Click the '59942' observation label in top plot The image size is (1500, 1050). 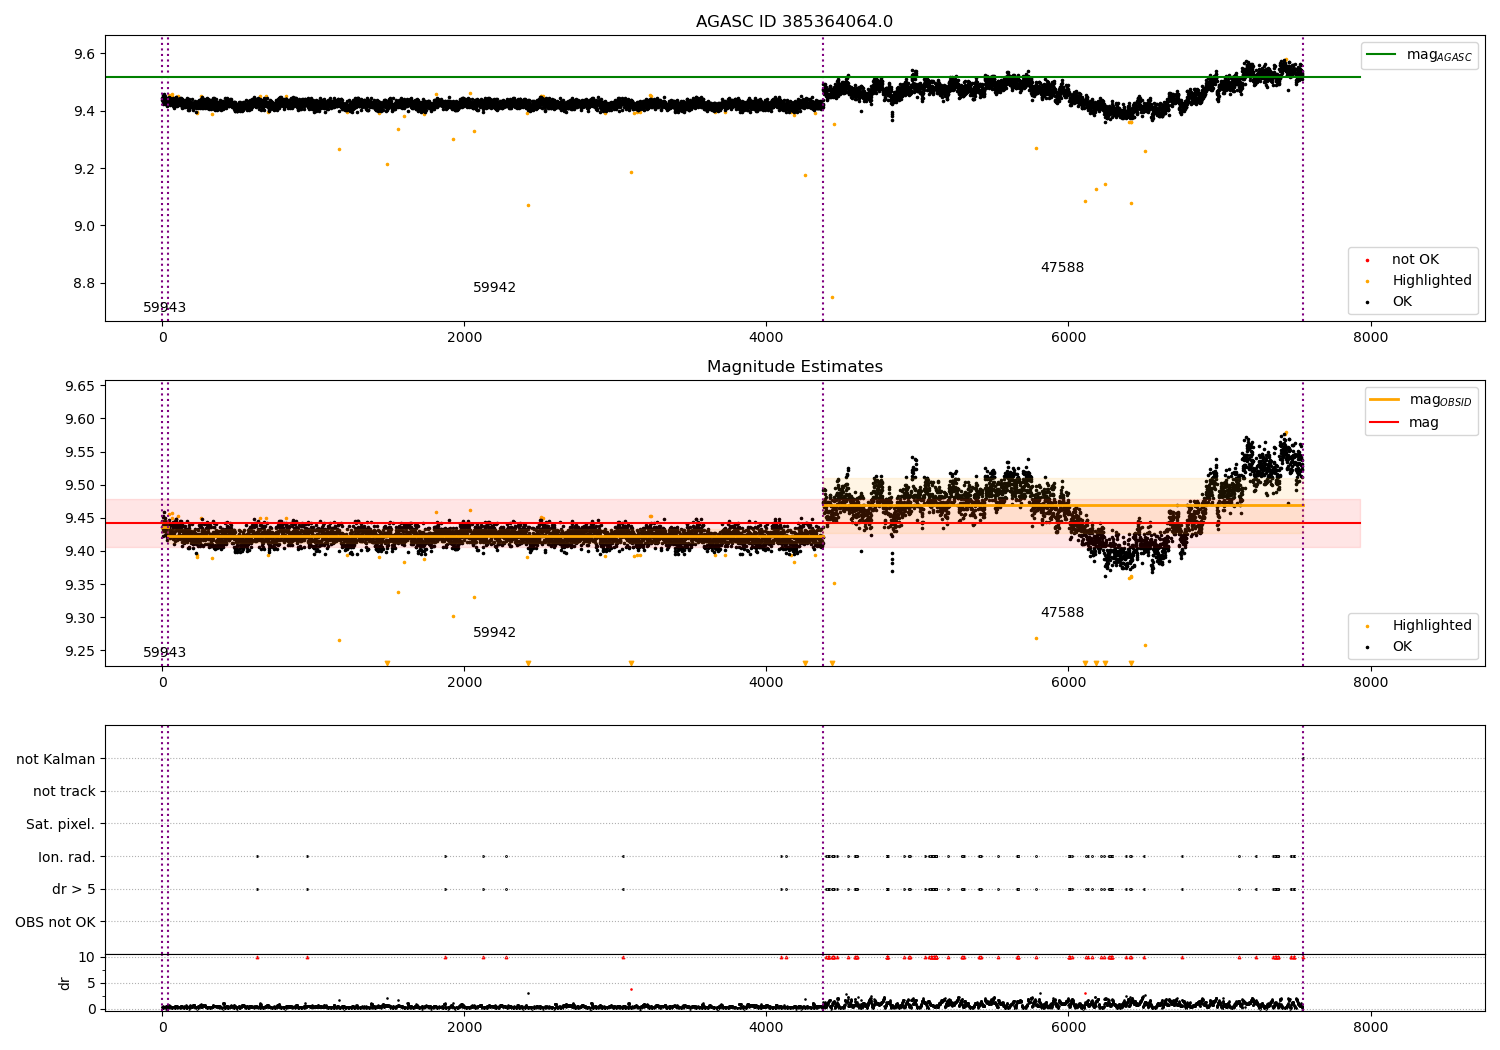pyautogui.click(x=494, y=288)
